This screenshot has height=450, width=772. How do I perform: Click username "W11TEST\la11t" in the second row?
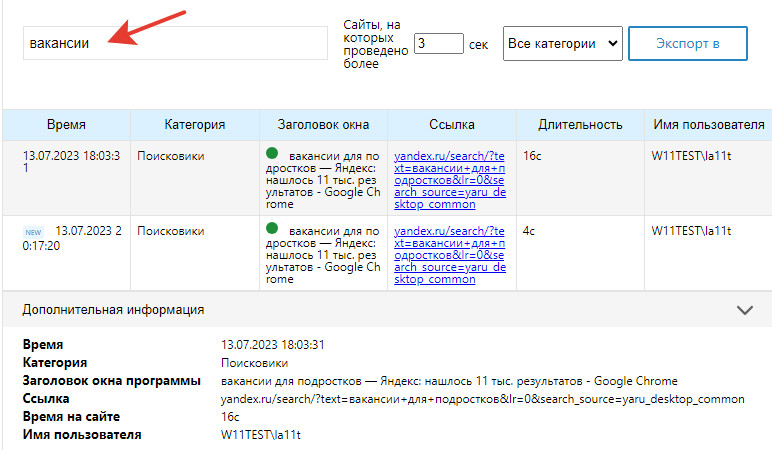pyautogui.click(x=691, y=231)
